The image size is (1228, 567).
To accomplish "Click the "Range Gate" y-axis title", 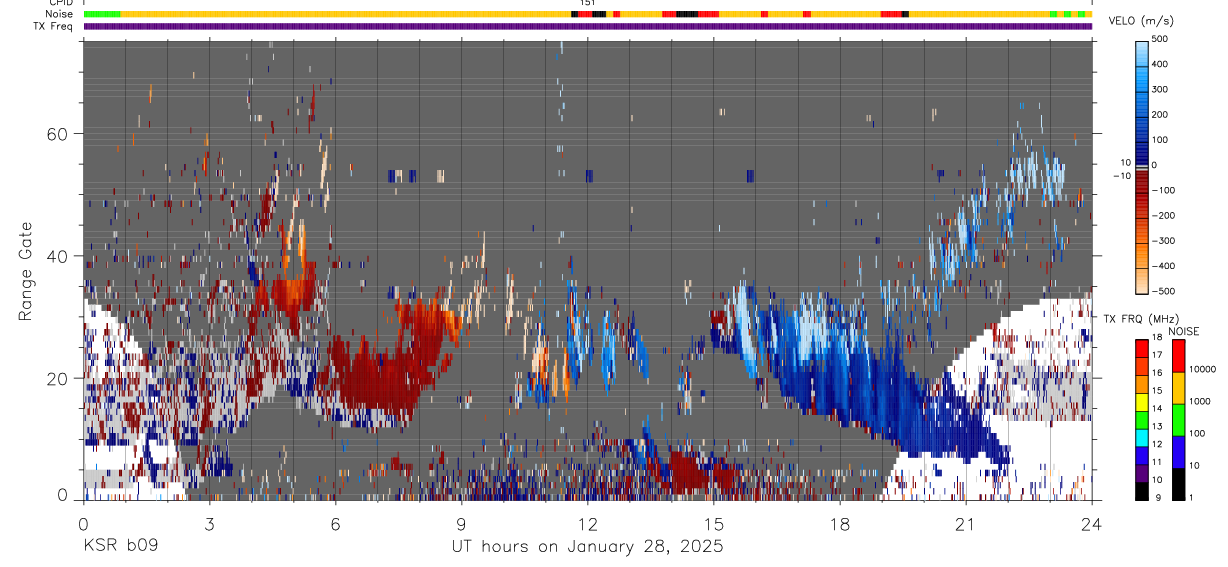I will coord(26,270).
